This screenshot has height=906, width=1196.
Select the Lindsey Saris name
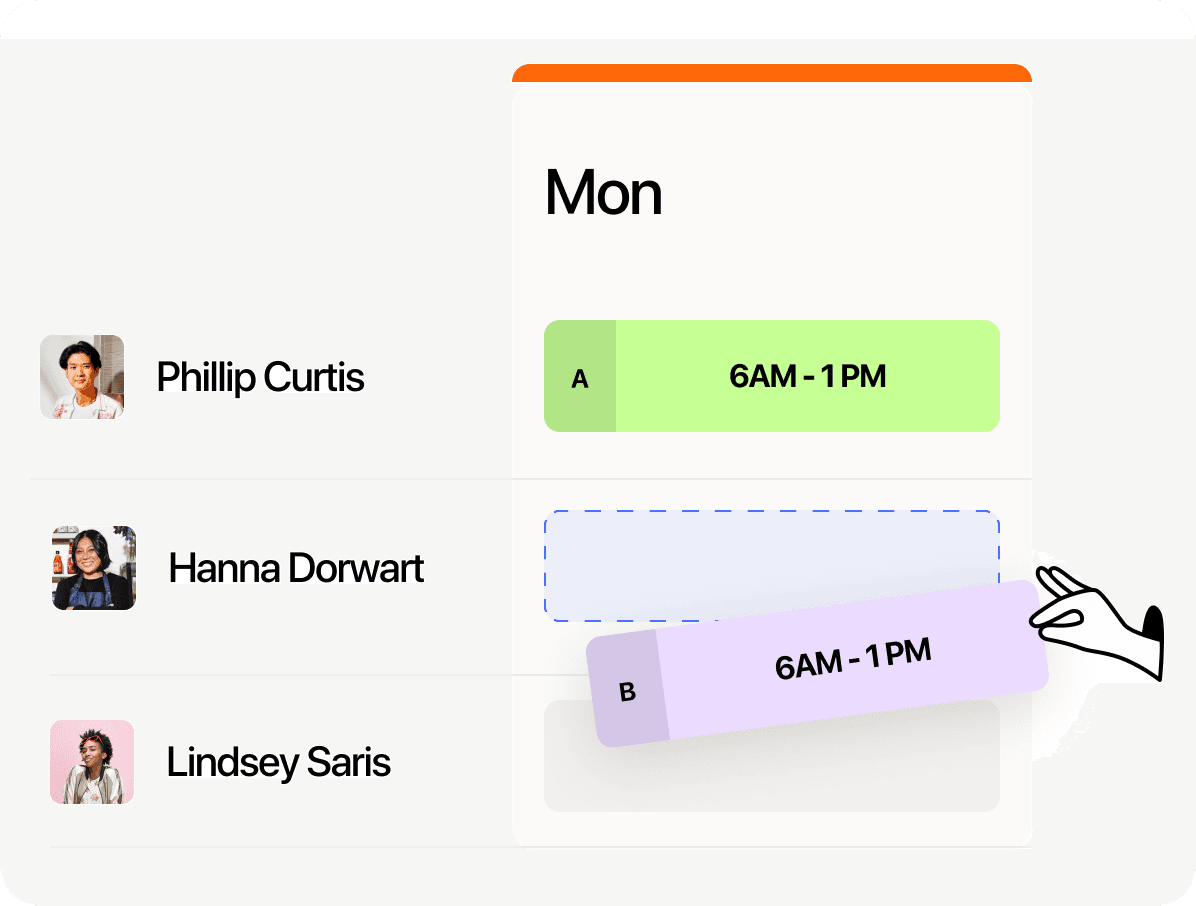pyautogui.click(x=278, y=762)
